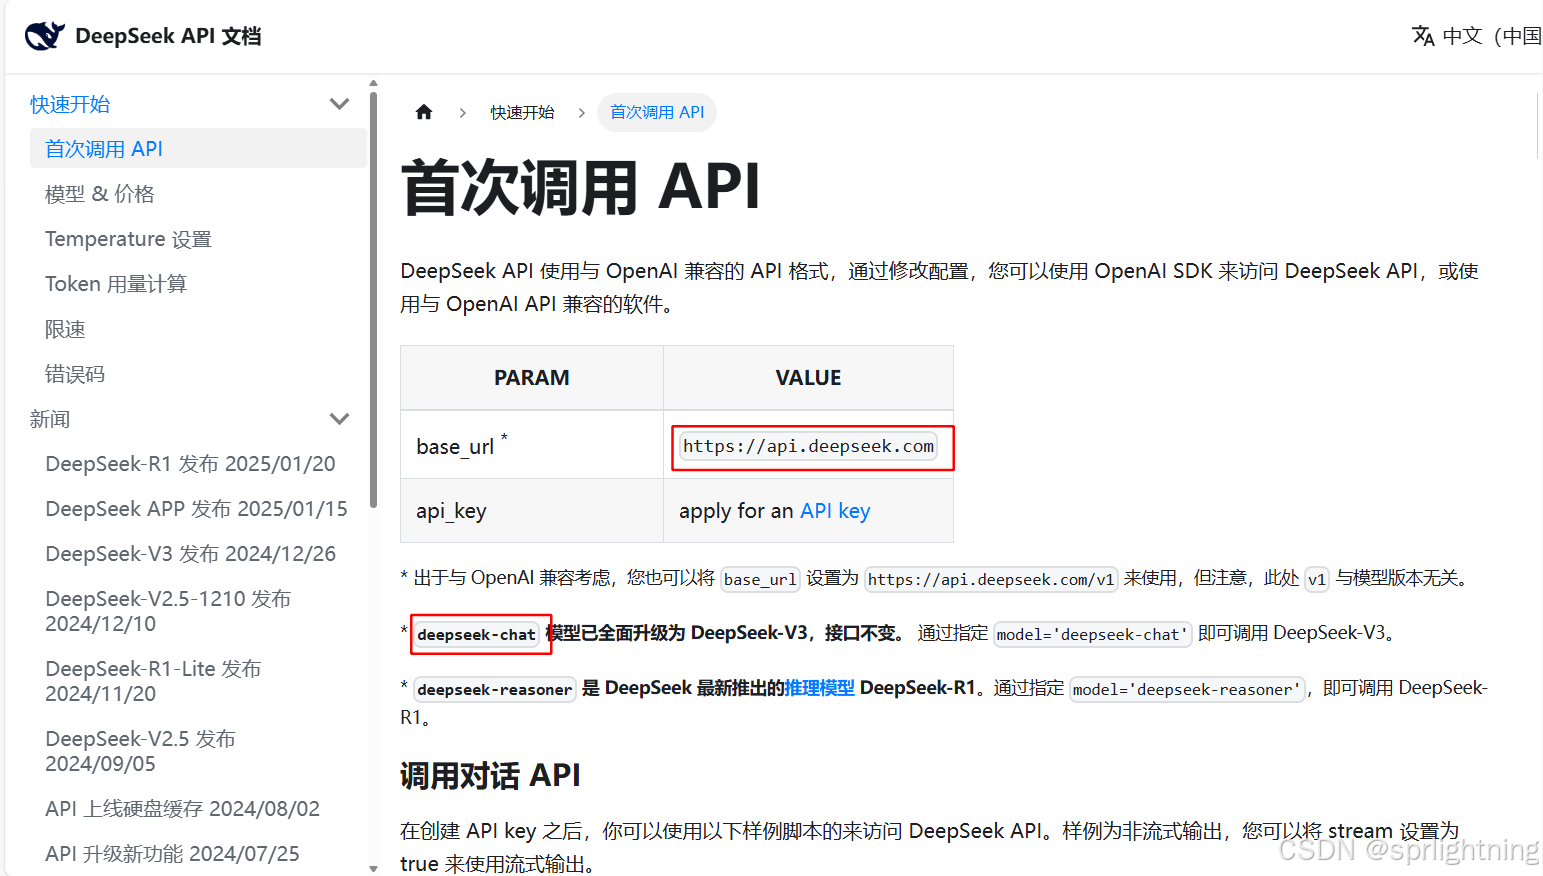Click the 首次调用 API page title
This screenshot has width=1543, height=876.
pos(580,187)
